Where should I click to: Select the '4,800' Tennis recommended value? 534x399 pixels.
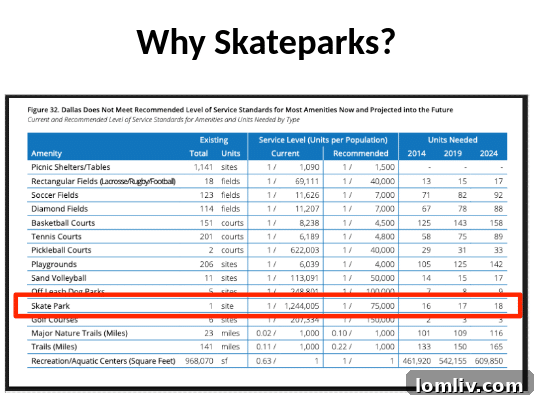click(385, 237)
